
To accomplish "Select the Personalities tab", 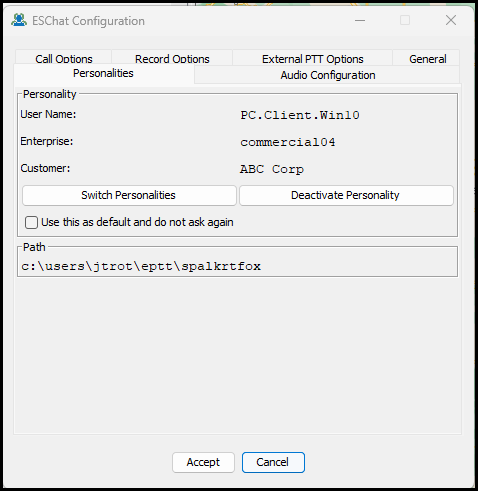I will (103, 74).
